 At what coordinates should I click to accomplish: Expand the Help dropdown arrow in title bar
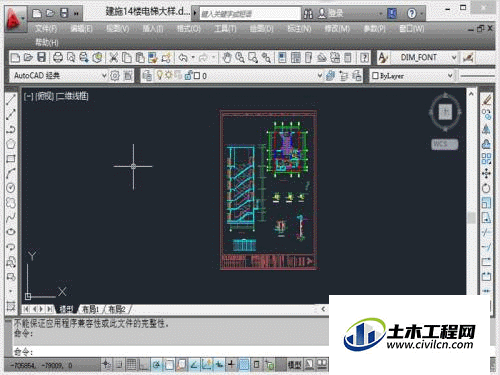click(422, 14)
